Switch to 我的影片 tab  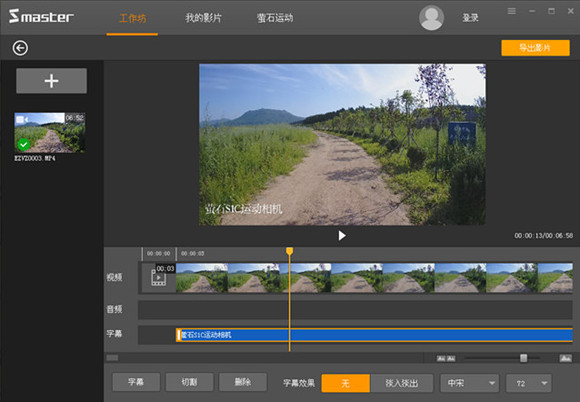203,18
